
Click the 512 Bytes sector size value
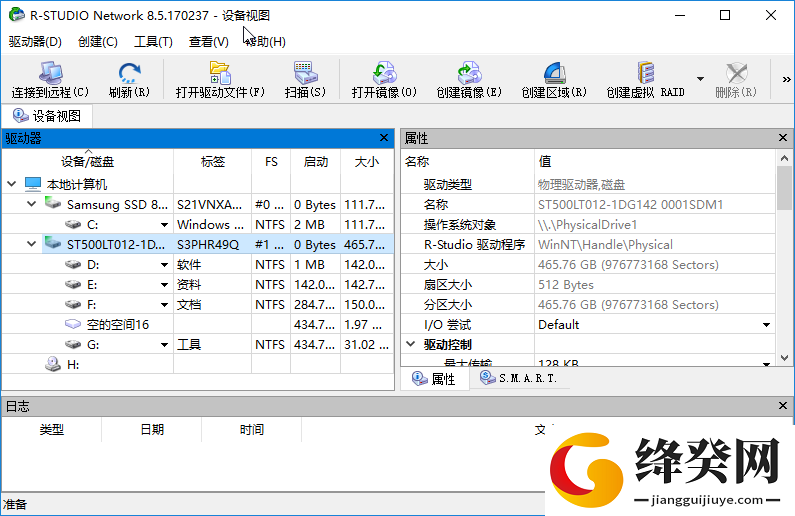coord(566,285)
